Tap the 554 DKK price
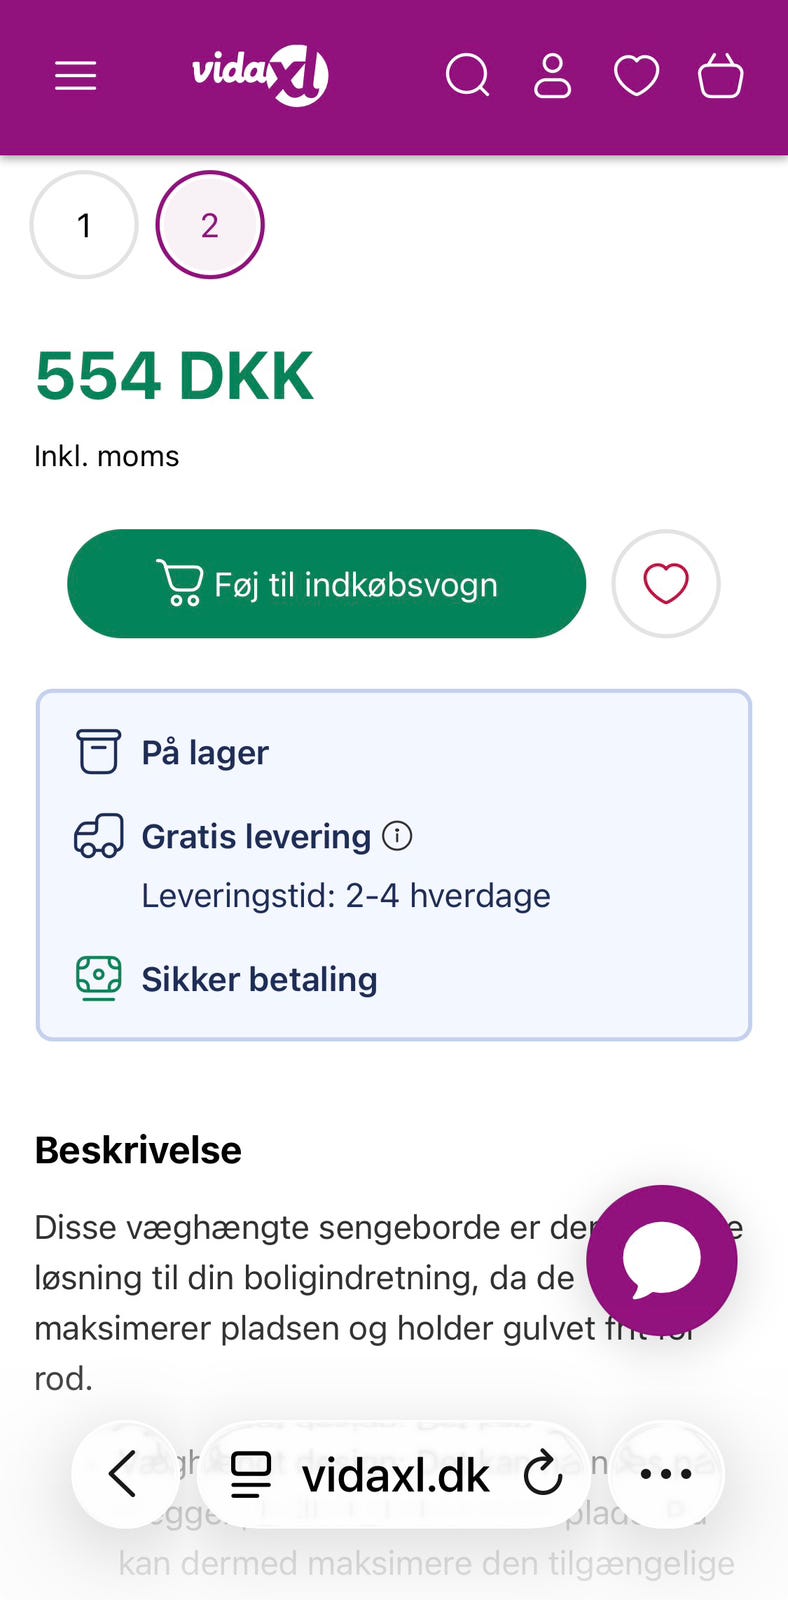This screenshot has height=1600, width=788. pos(175,376)
